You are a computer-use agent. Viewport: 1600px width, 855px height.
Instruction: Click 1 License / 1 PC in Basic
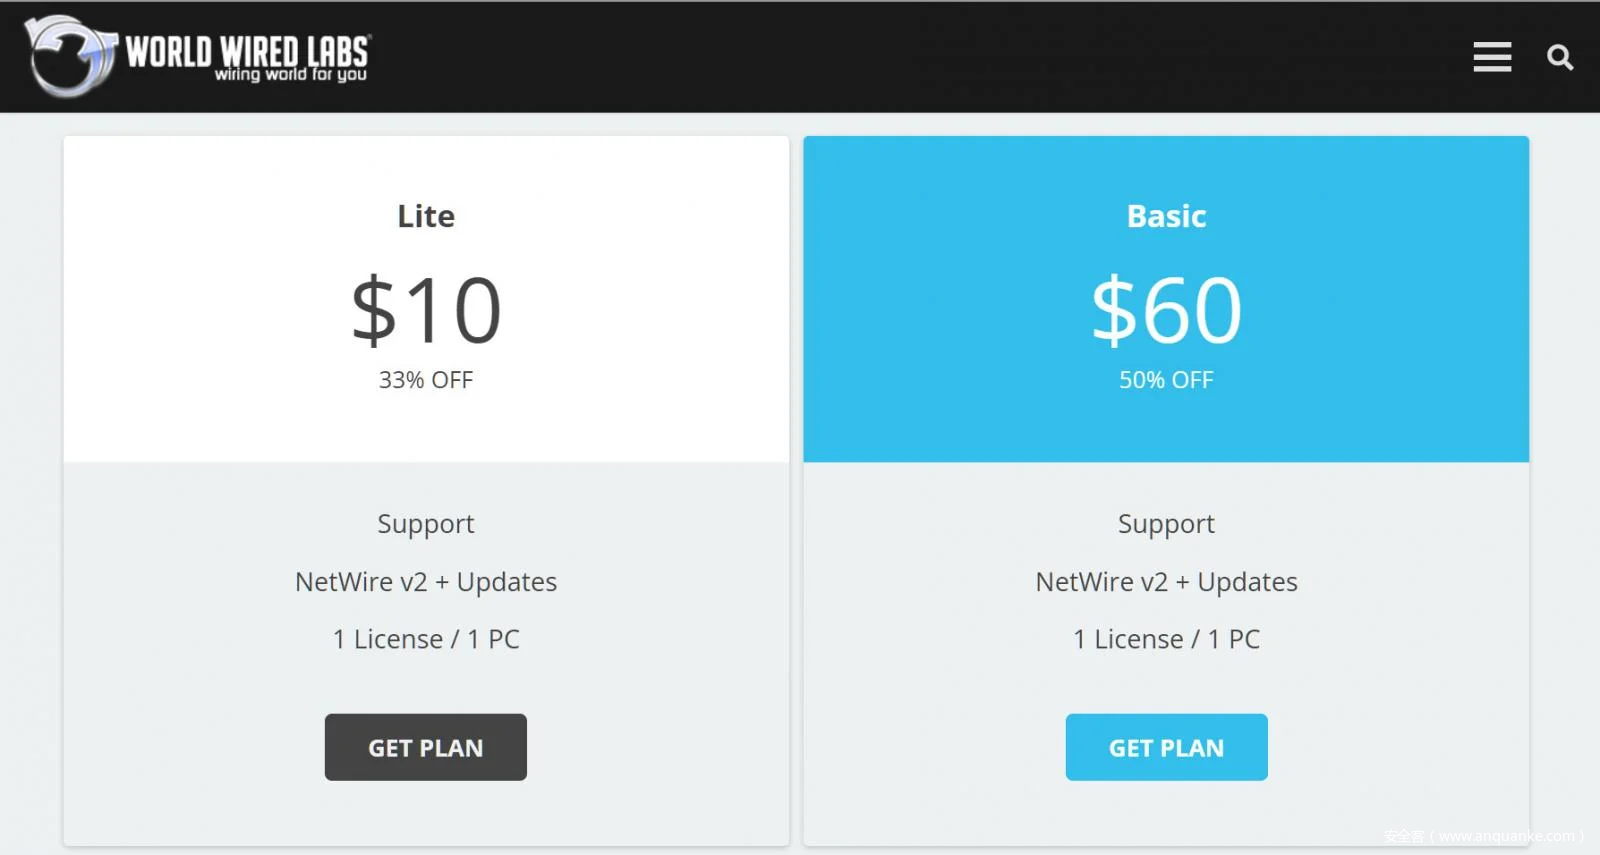pos(1166,639)
